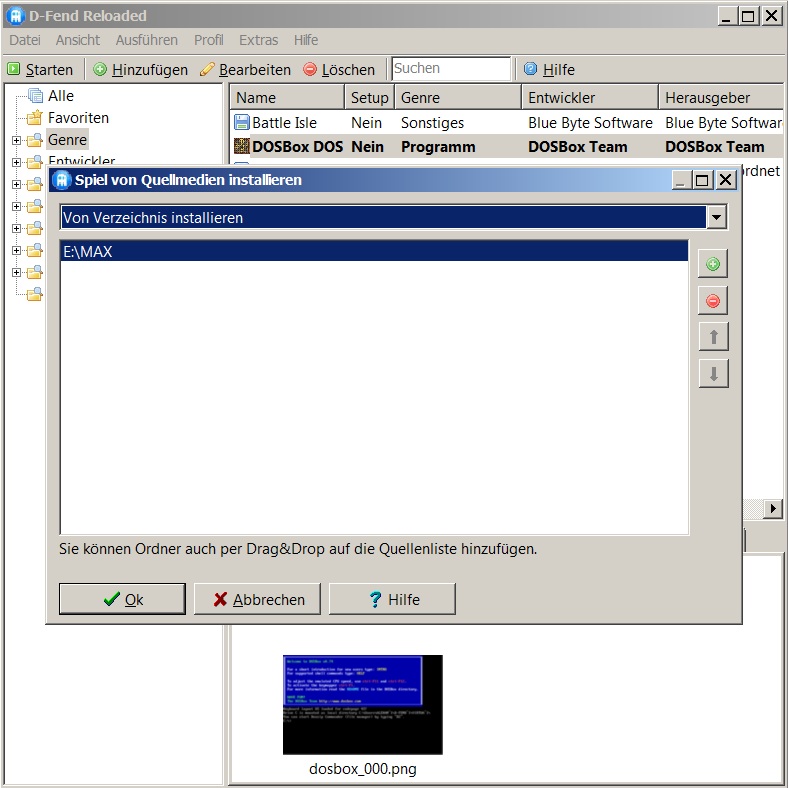
Task: Open the installation type dropdown arrow
Action: [x=717, y=217]
